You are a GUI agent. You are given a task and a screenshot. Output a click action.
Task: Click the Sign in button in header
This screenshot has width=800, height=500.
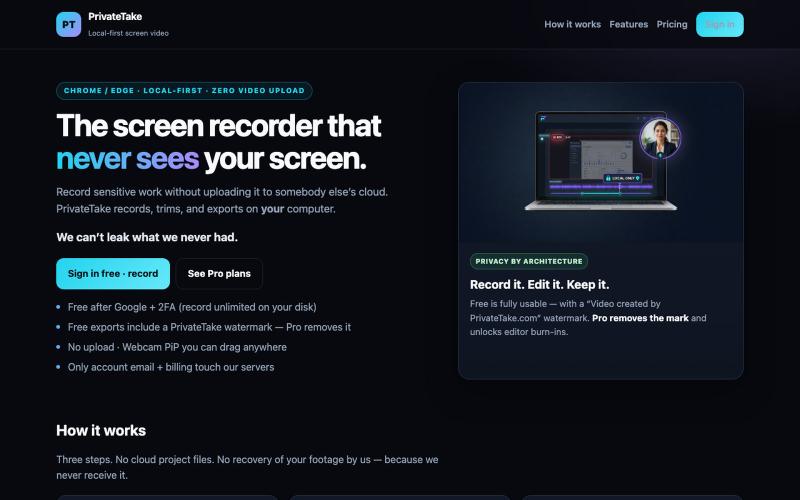(x=719, y=24)
